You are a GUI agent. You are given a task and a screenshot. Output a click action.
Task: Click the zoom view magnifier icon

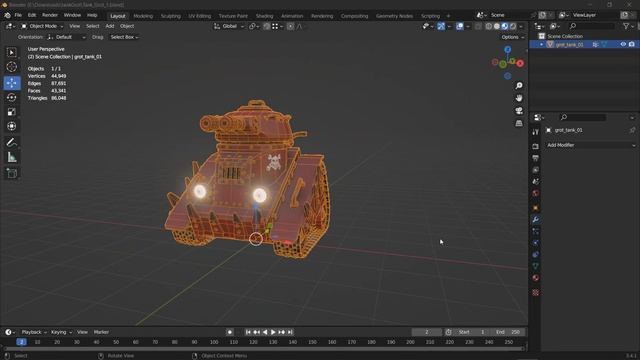519,86
